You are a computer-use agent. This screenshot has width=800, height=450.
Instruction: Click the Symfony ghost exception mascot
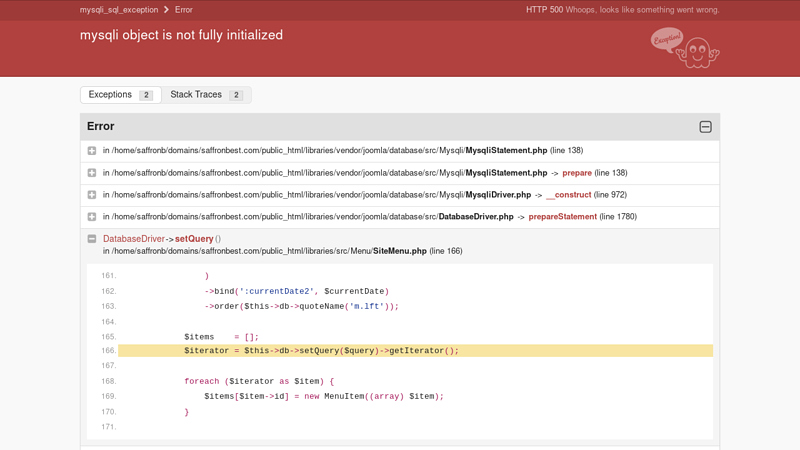click(x=695, y=50)
